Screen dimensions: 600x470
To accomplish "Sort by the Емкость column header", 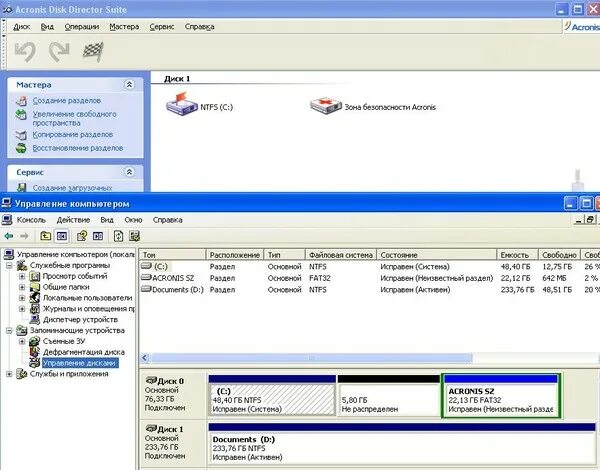I will tap(517, 255).
